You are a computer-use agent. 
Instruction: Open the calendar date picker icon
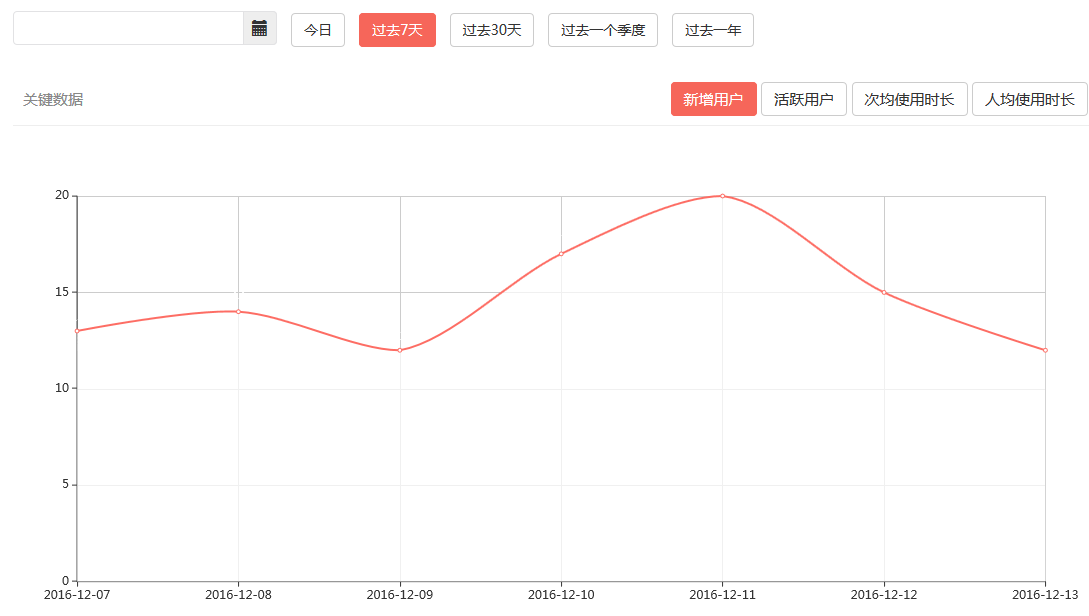tap(259, 29)
